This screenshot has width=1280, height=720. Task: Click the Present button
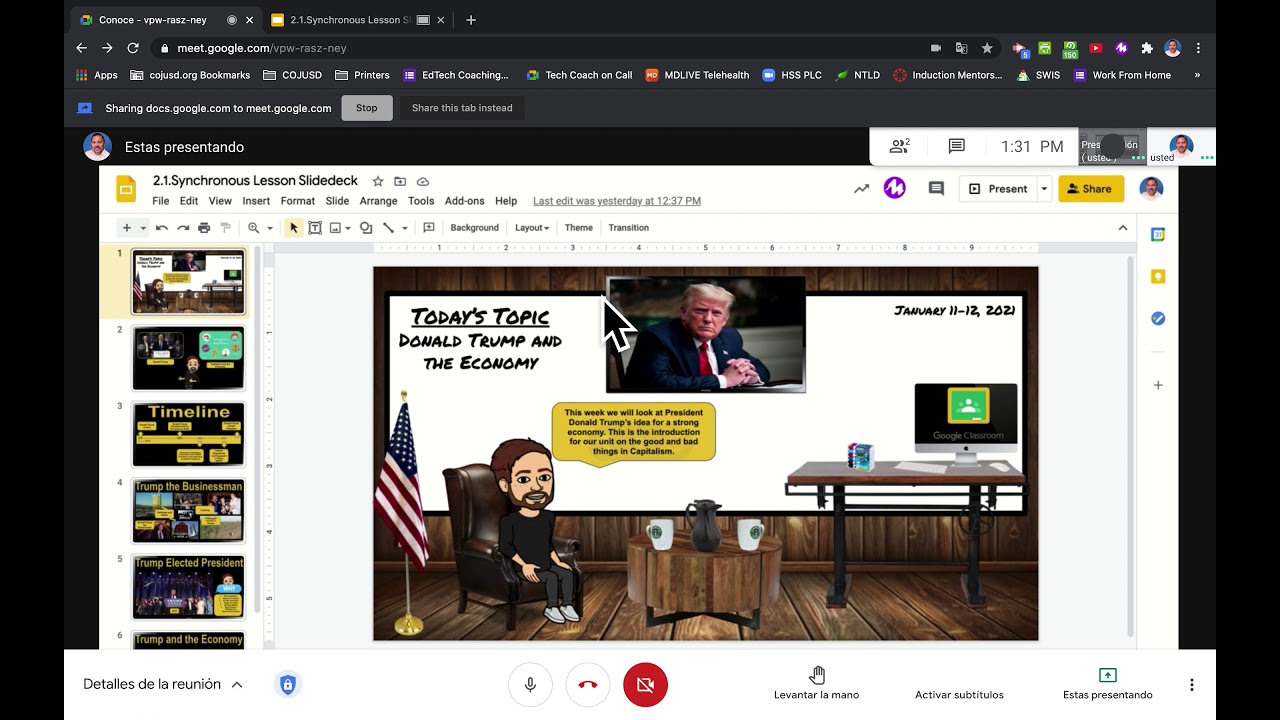point(998,188)
